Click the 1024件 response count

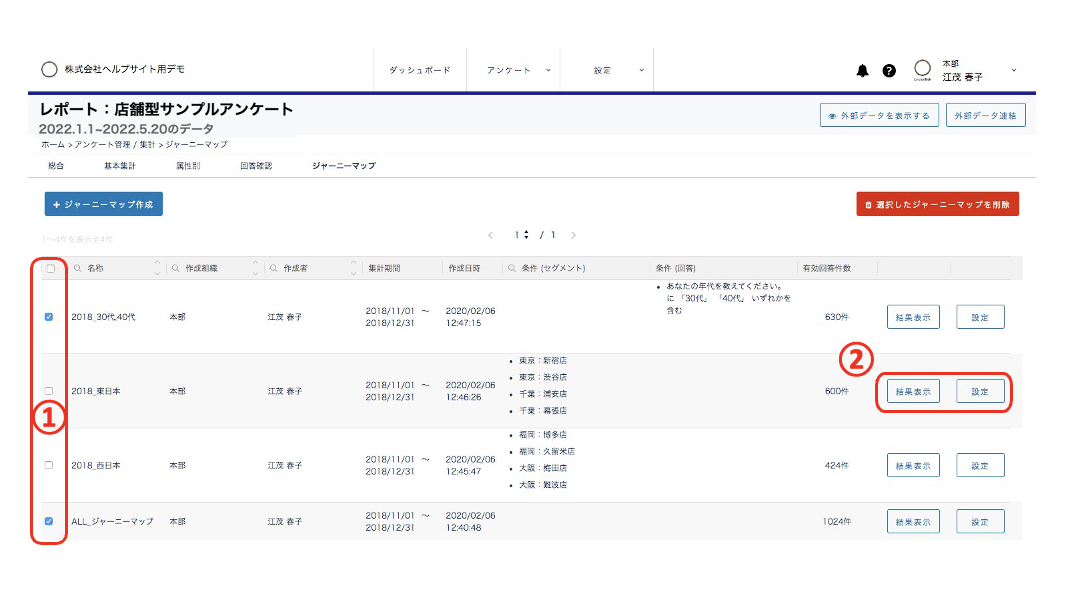coord(837,521)
